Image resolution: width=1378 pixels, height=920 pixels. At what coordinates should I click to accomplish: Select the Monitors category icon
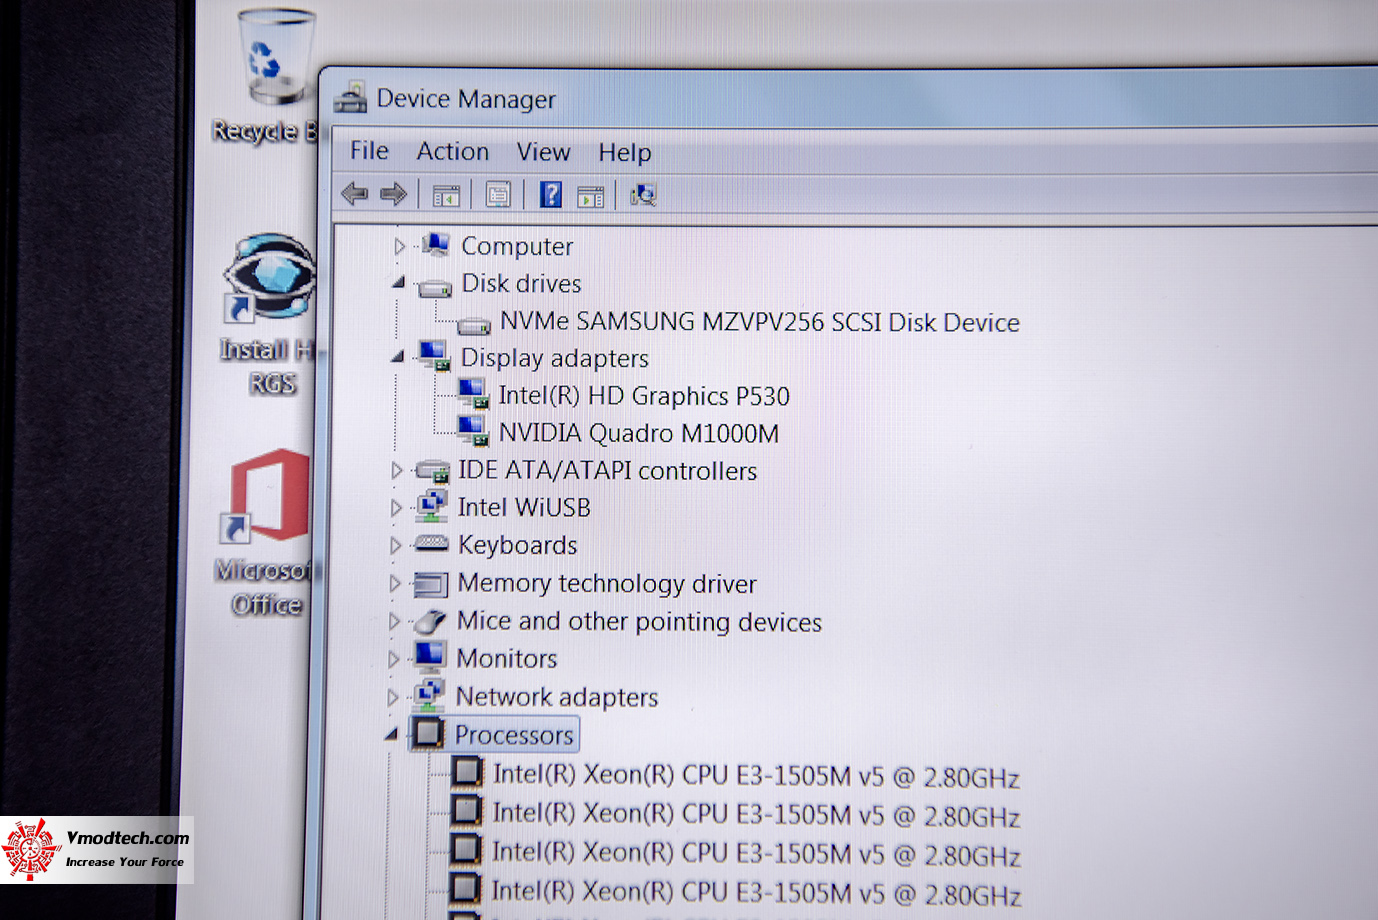pyautogui.click(x=430, y=658)
